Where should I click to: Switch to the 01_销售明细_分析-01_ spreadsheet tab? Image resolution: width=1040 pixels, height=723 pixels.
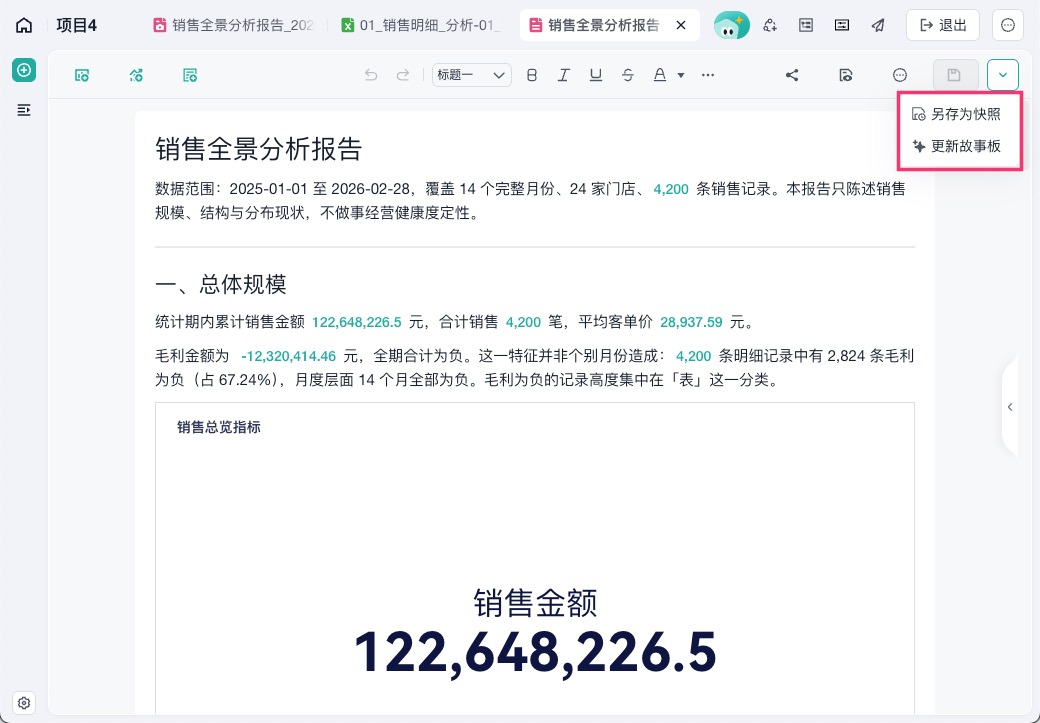tap(422, 26)
